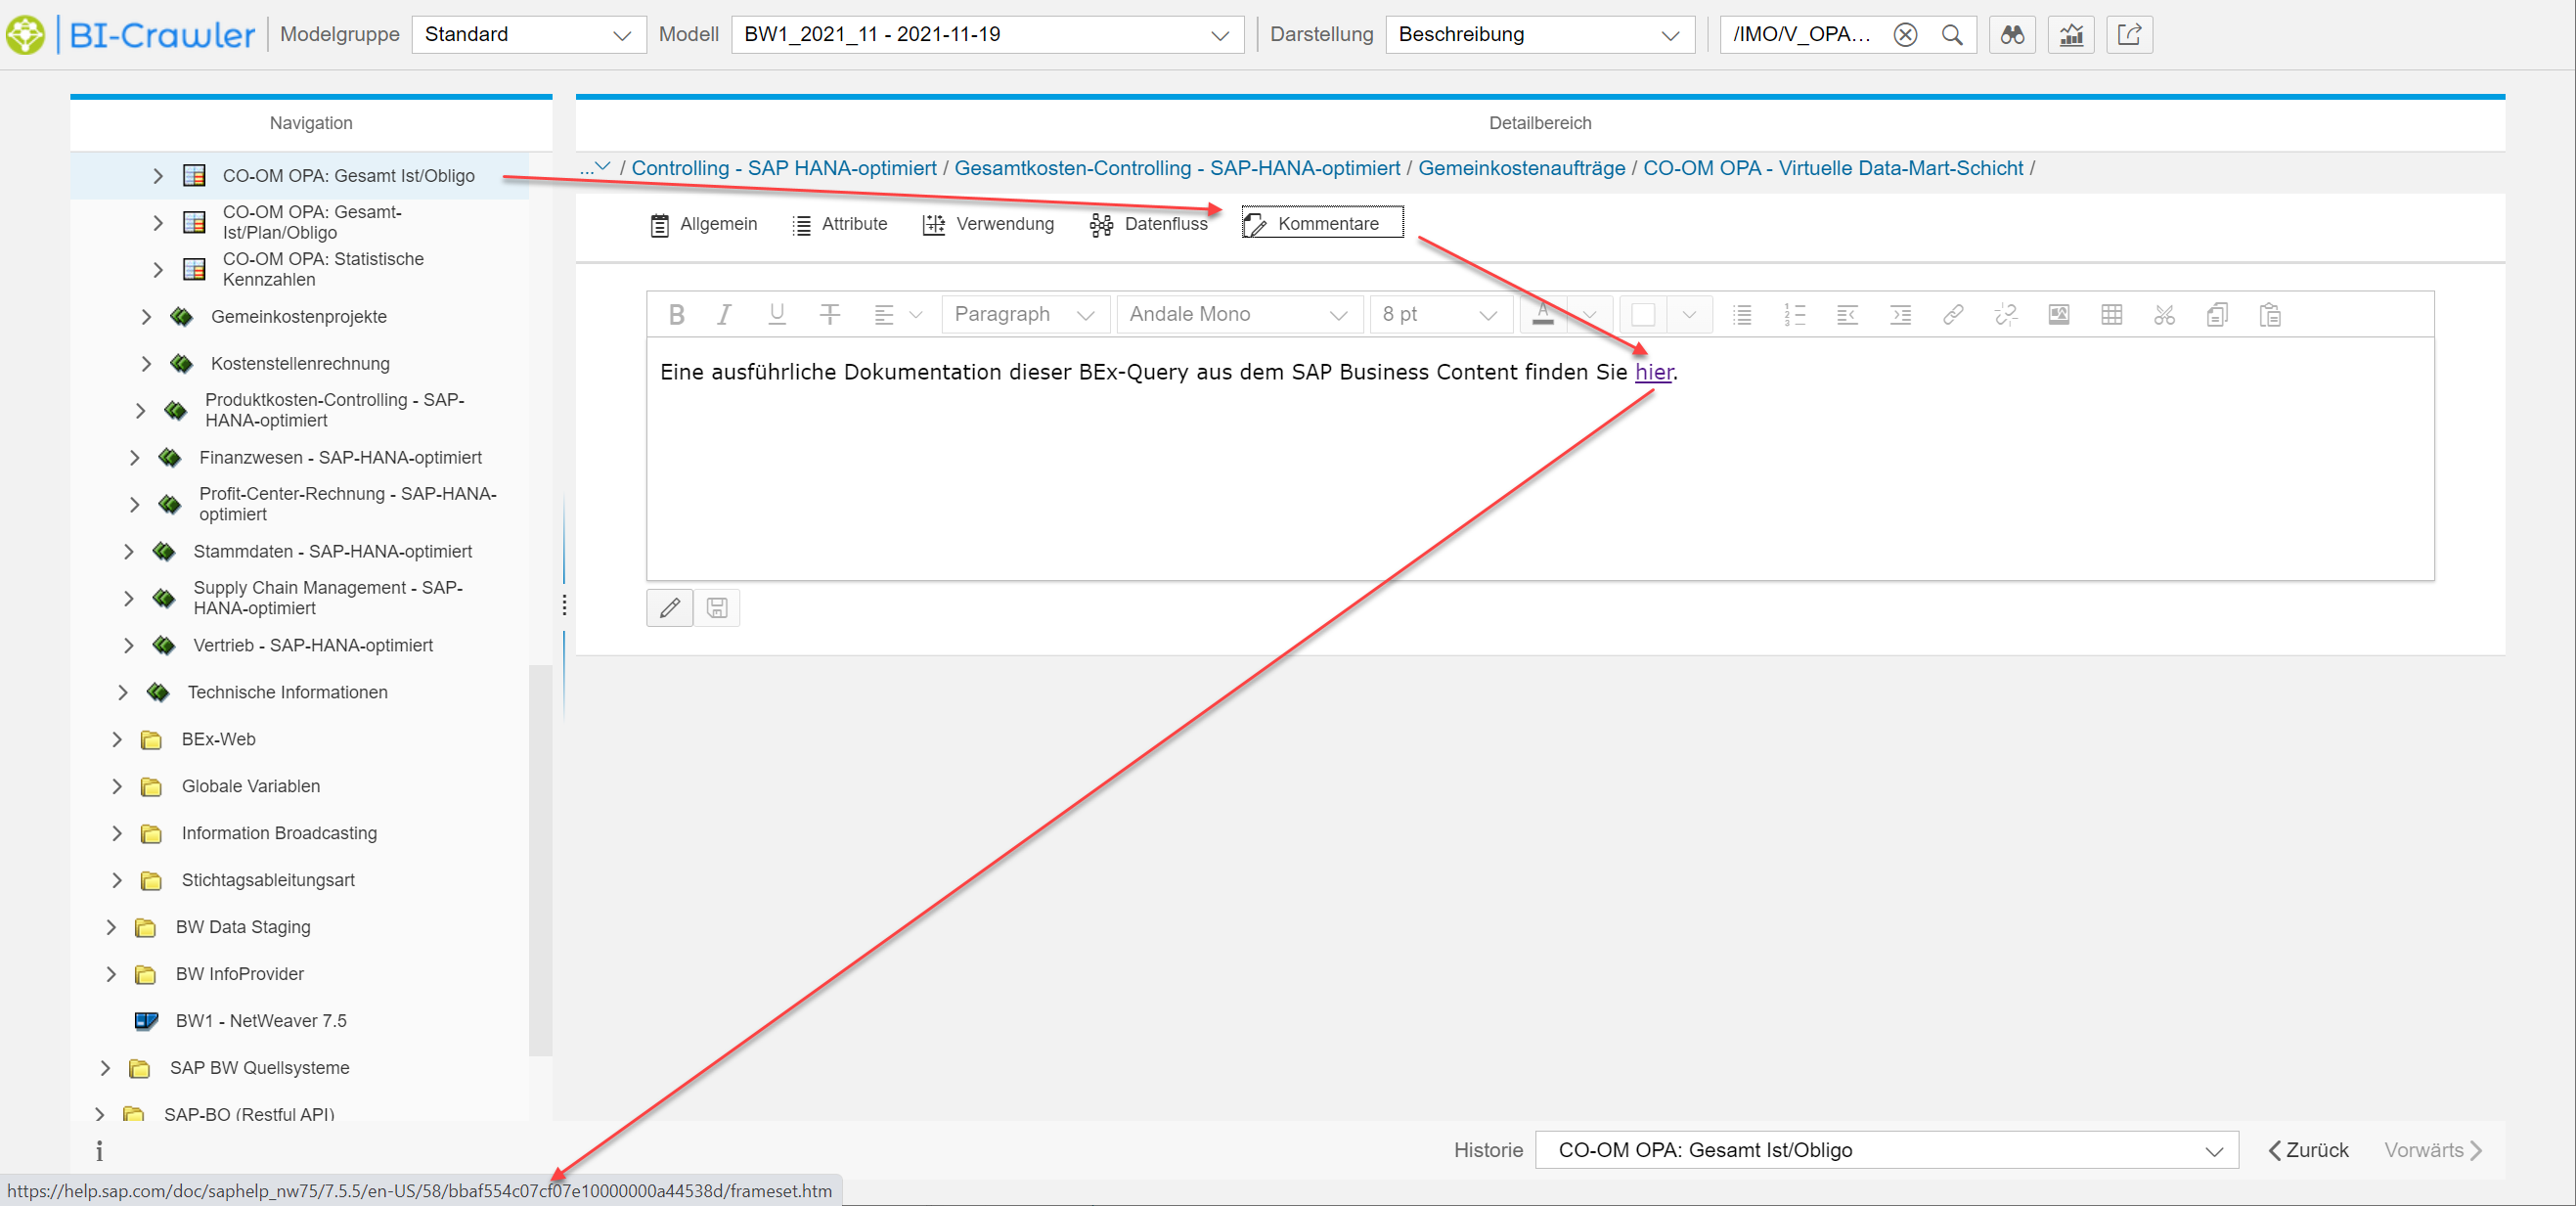
Task: Click the insert table icon
Action: [x=2111, y=315]
